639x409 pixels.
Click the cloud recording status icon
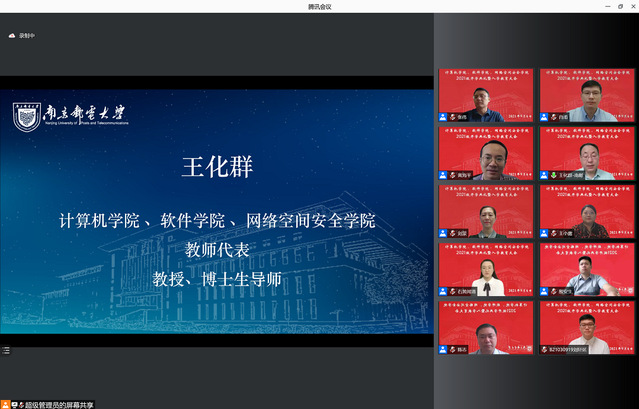[12, 36]
